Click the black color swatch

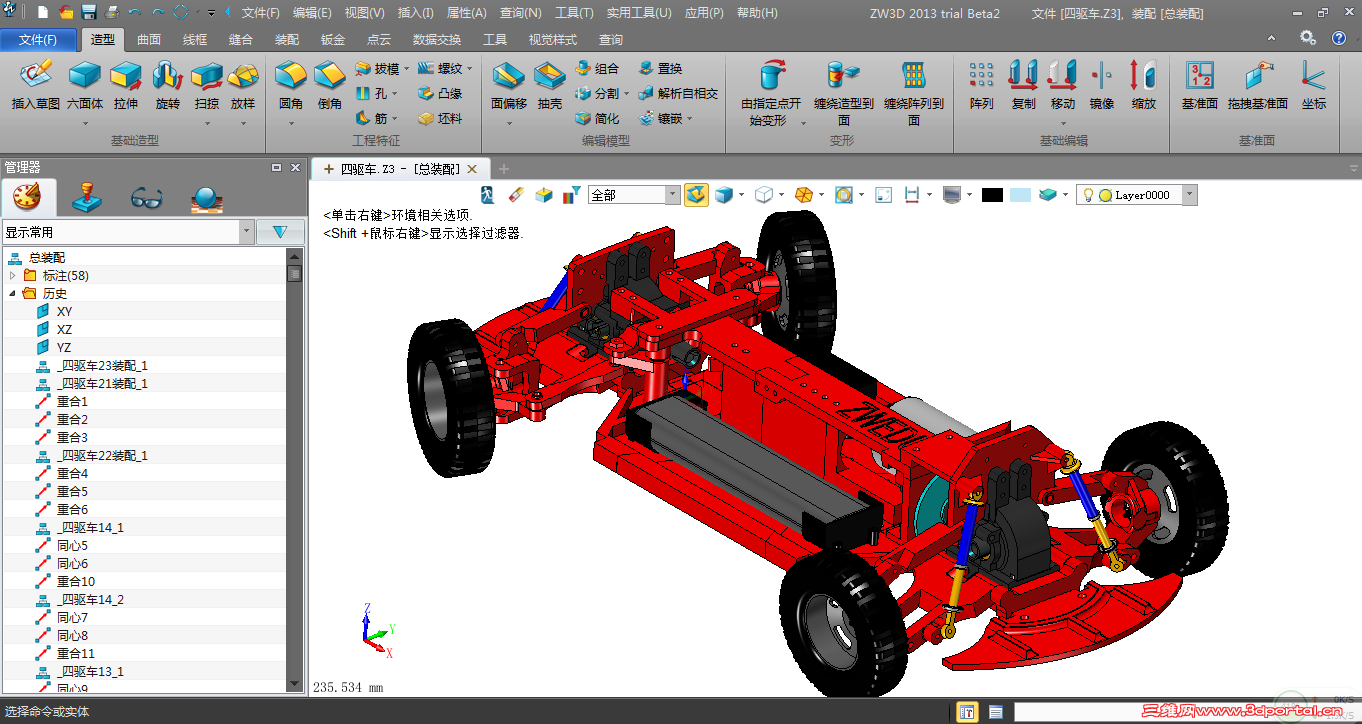click(992, 195)
